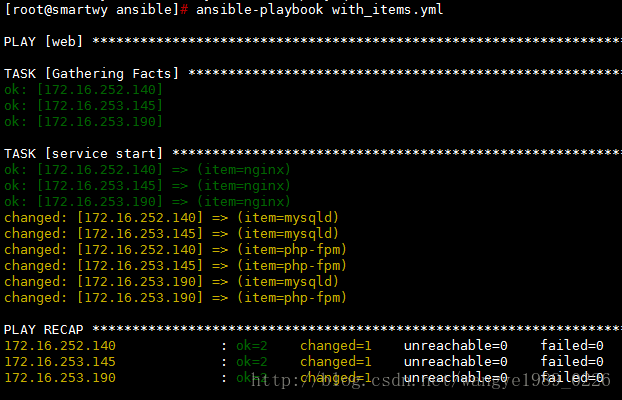This screenshot has width=622, height=400.
Task: Select the Gathering Facts ok line for 172.16.253.190
Action: click(x=83, y=121)
